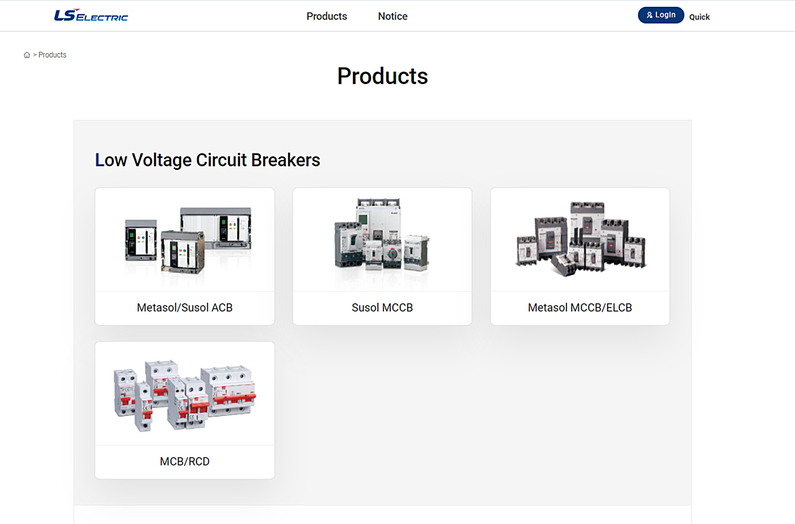Select the MCB/RCD label
The width and height of the screenshot is (795, 524).
pos(185,461)
